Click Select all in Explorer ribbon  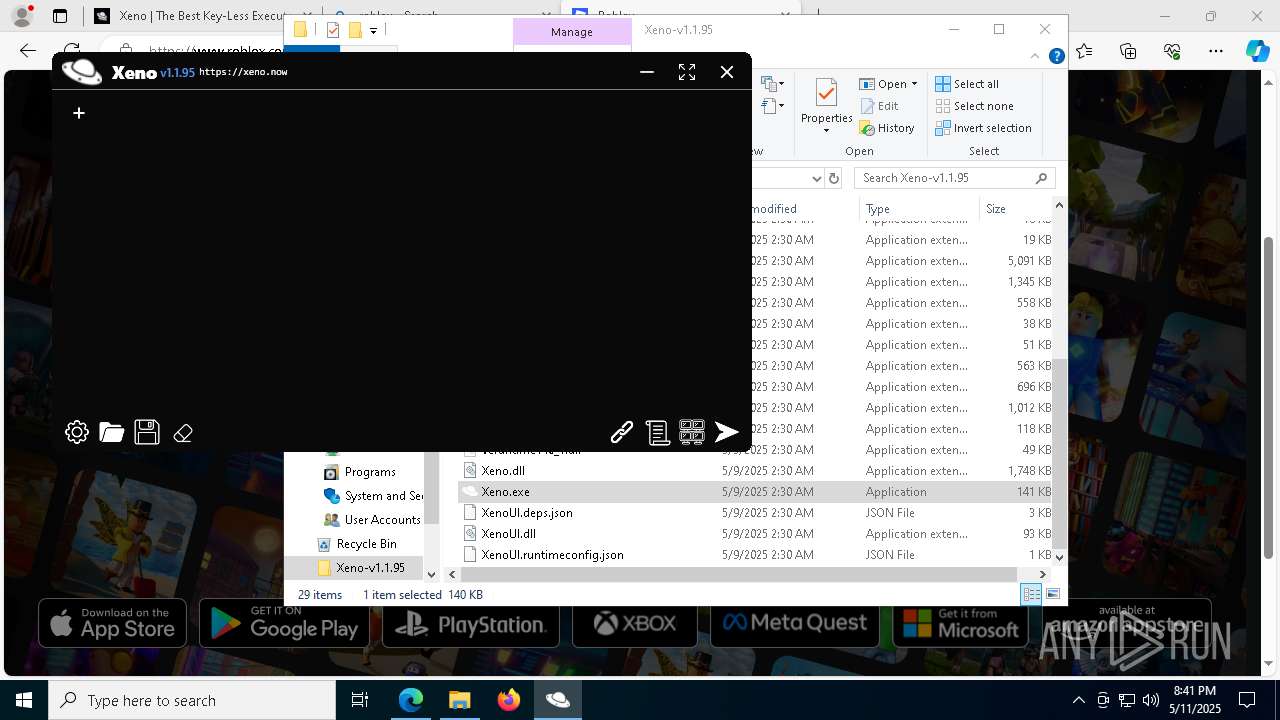[967, 84]
